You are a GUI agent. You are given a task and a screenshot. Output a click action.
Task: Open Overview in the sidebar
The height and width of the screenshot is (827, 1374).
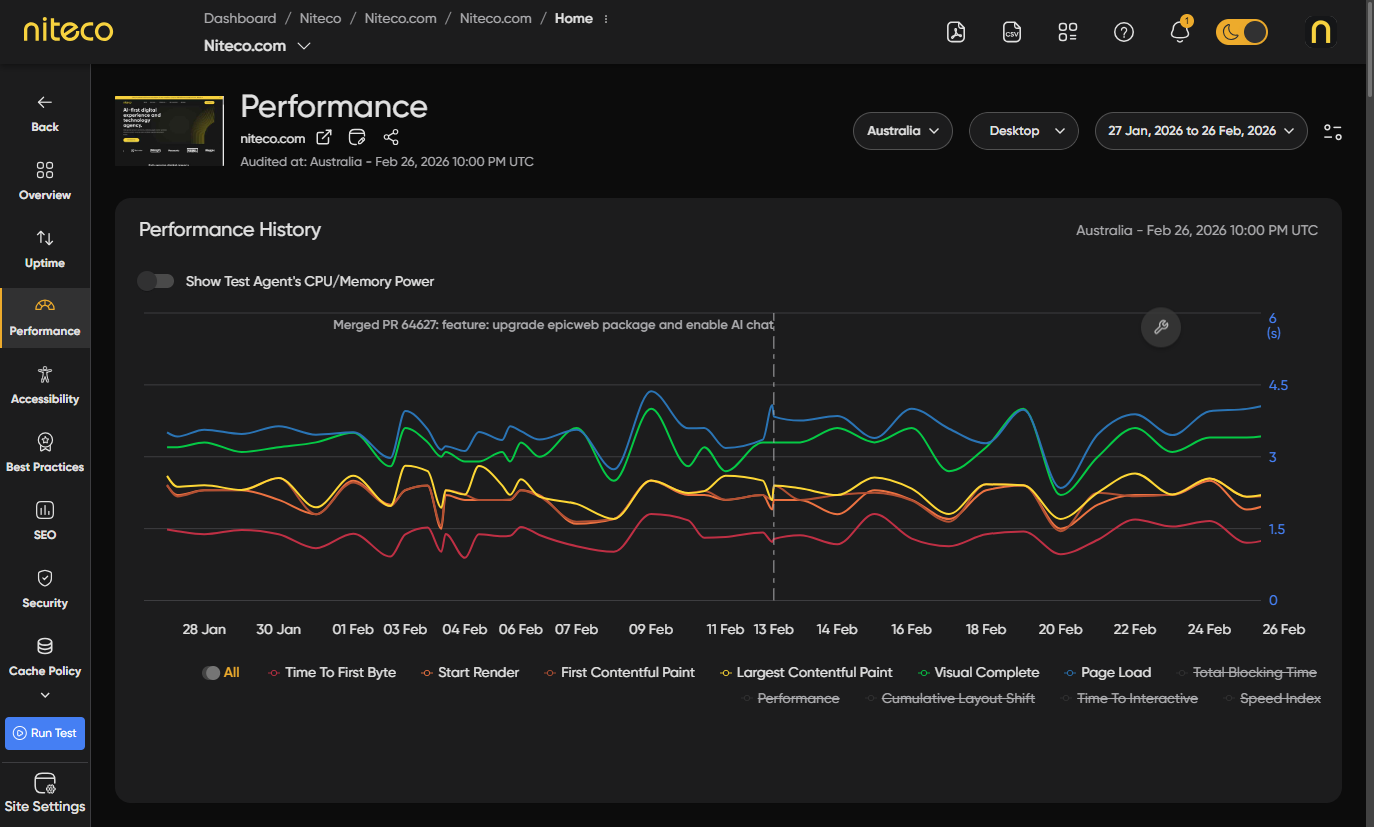click(45, 181)
